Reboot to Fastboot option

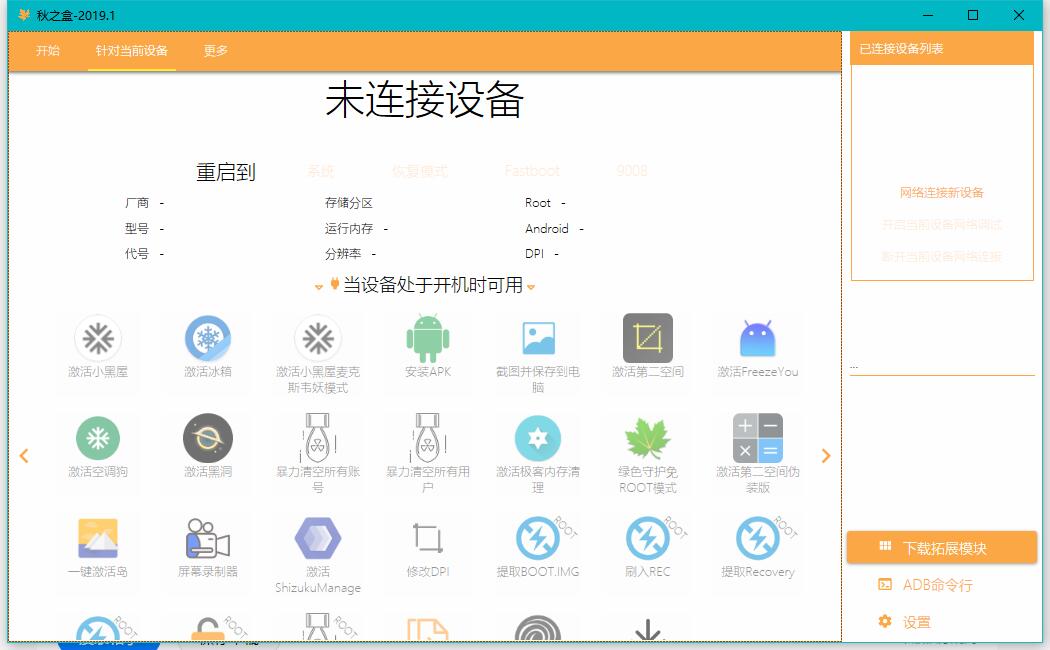[532, 171]
